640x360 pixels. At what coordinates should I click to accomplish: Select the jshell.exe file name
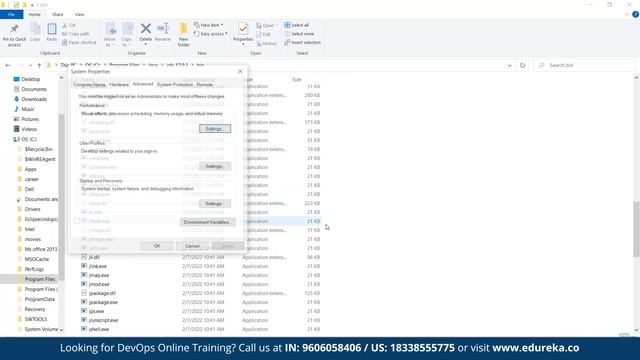click(99, 329)
